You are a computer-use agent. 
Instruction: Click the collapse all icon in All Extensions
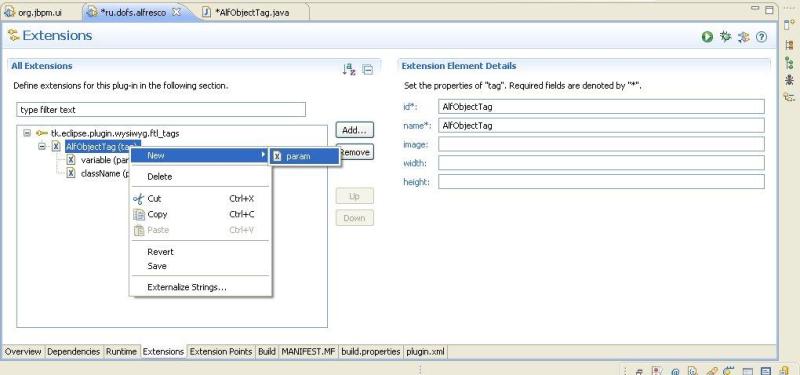click(367, 69)
